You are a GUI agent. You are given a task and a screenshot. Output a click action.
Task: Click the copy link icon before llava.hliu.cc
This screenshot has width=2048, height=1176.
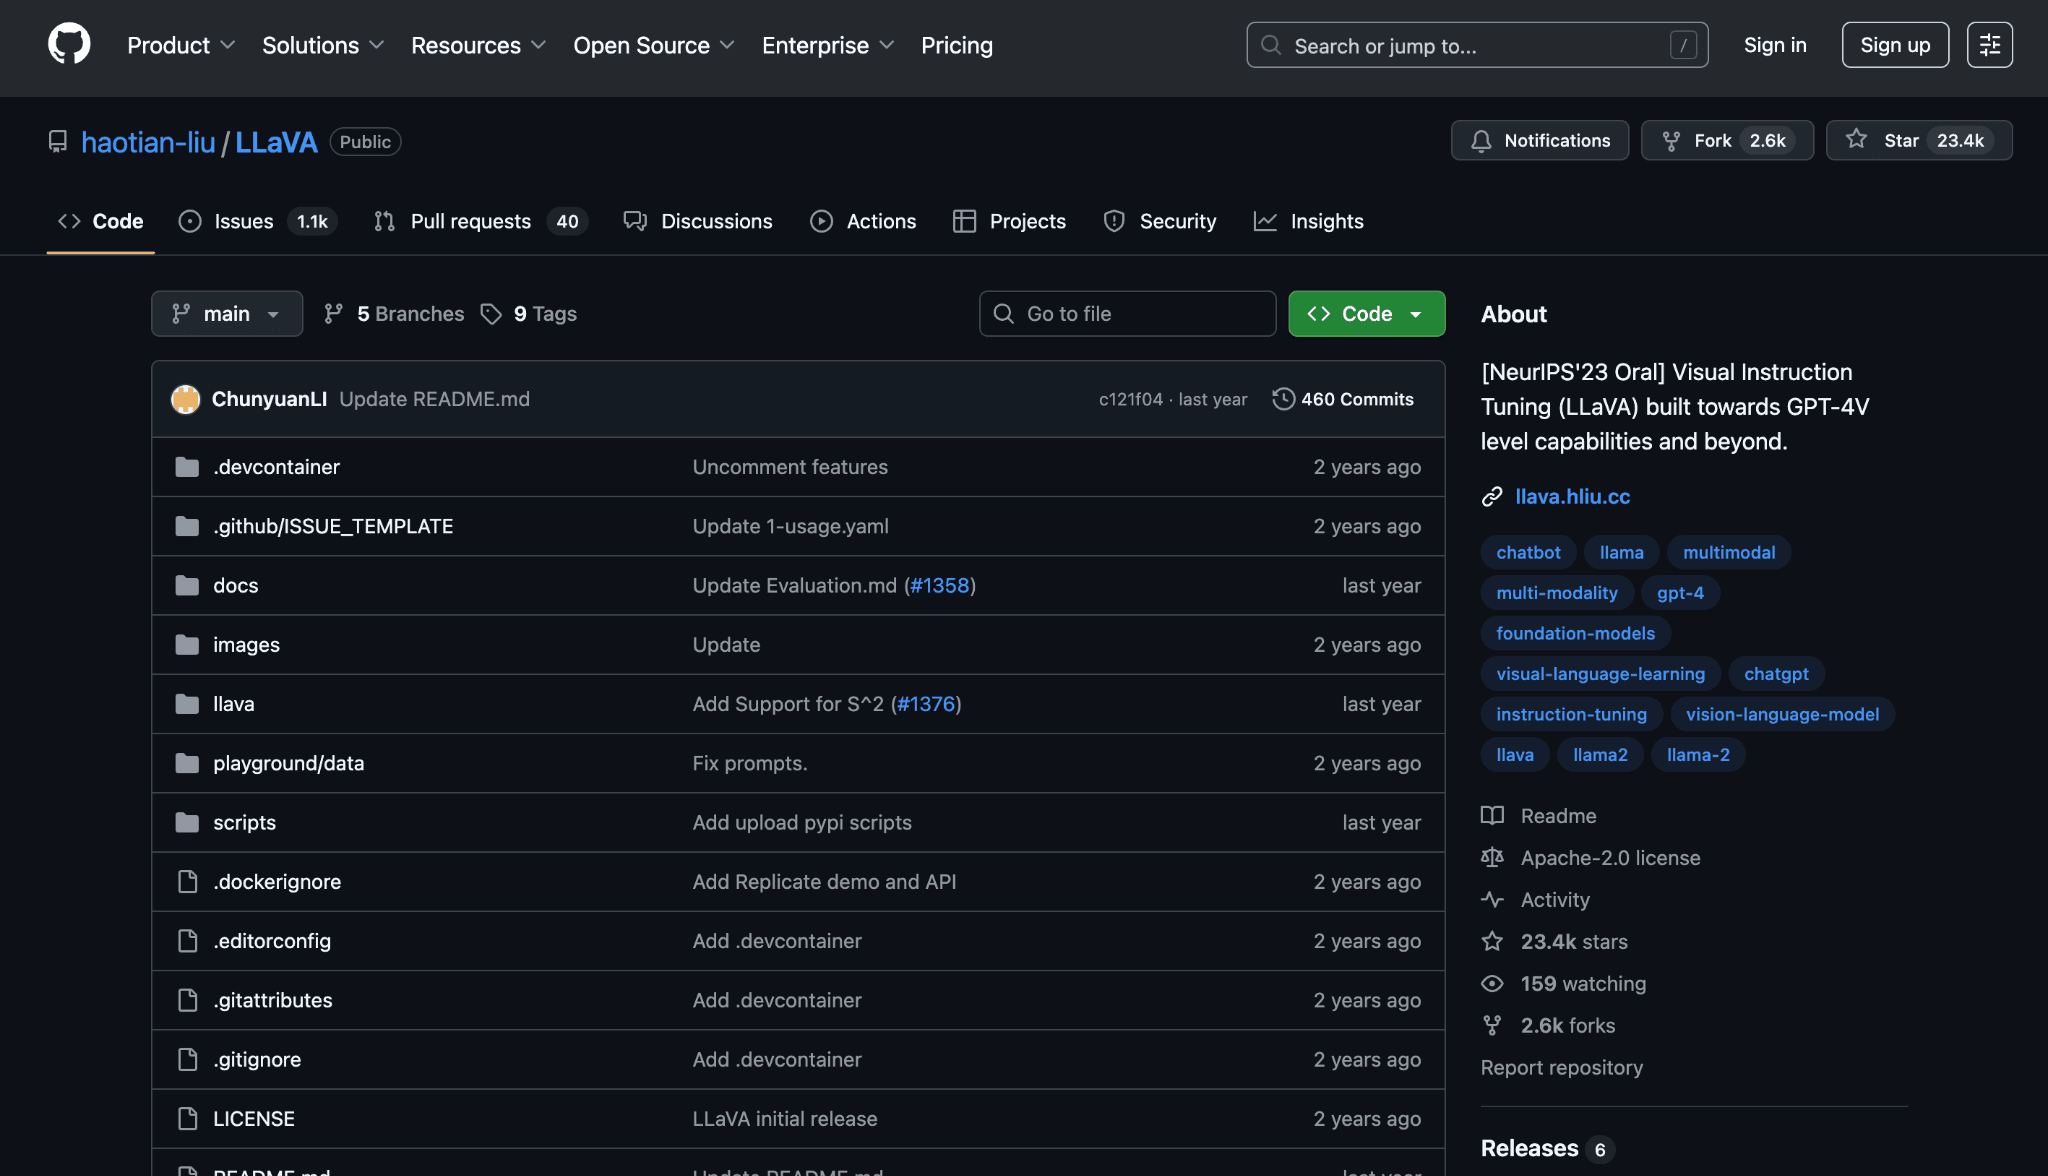click(1492, 495)
